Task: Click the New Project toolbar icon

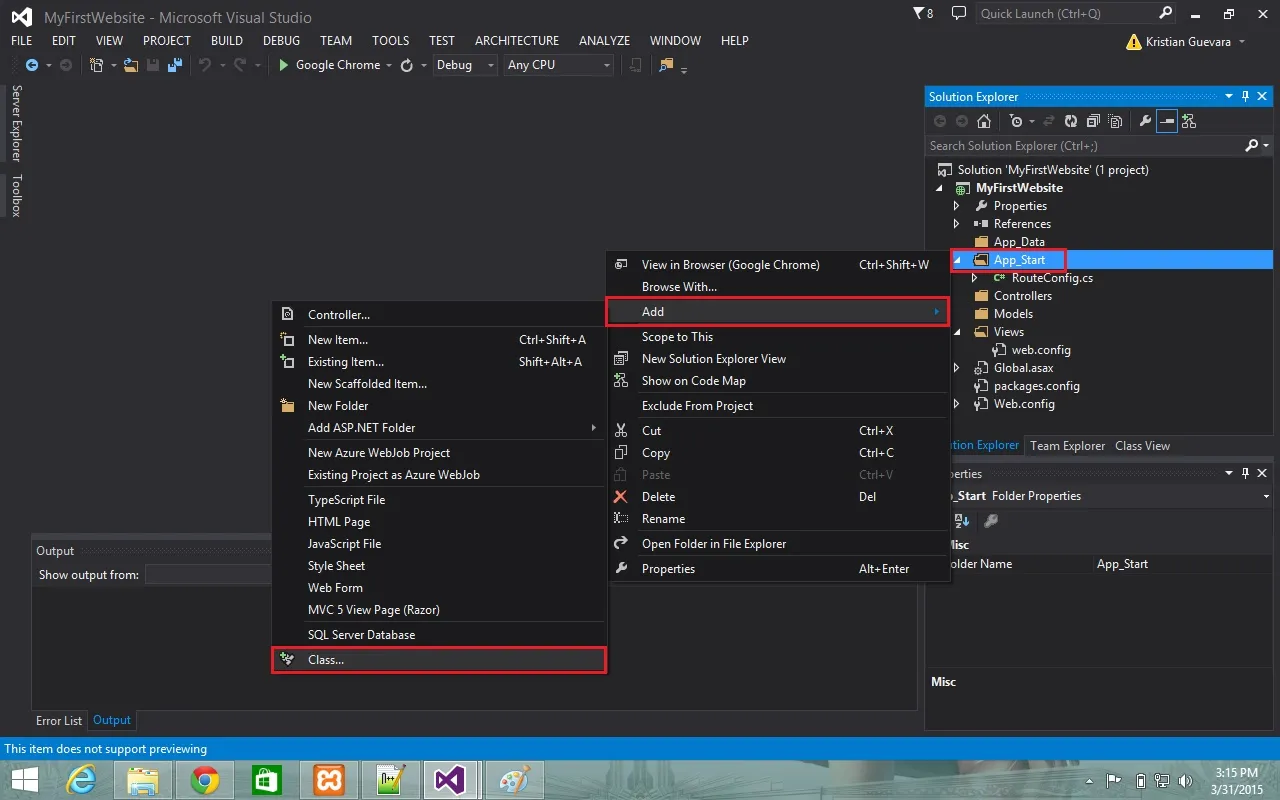Action: click(x=97, y=65)
